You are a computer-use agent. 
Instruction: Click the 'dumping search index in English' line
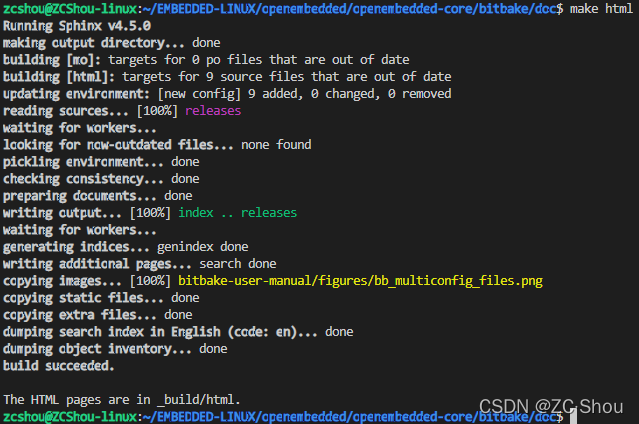(178, 332)
